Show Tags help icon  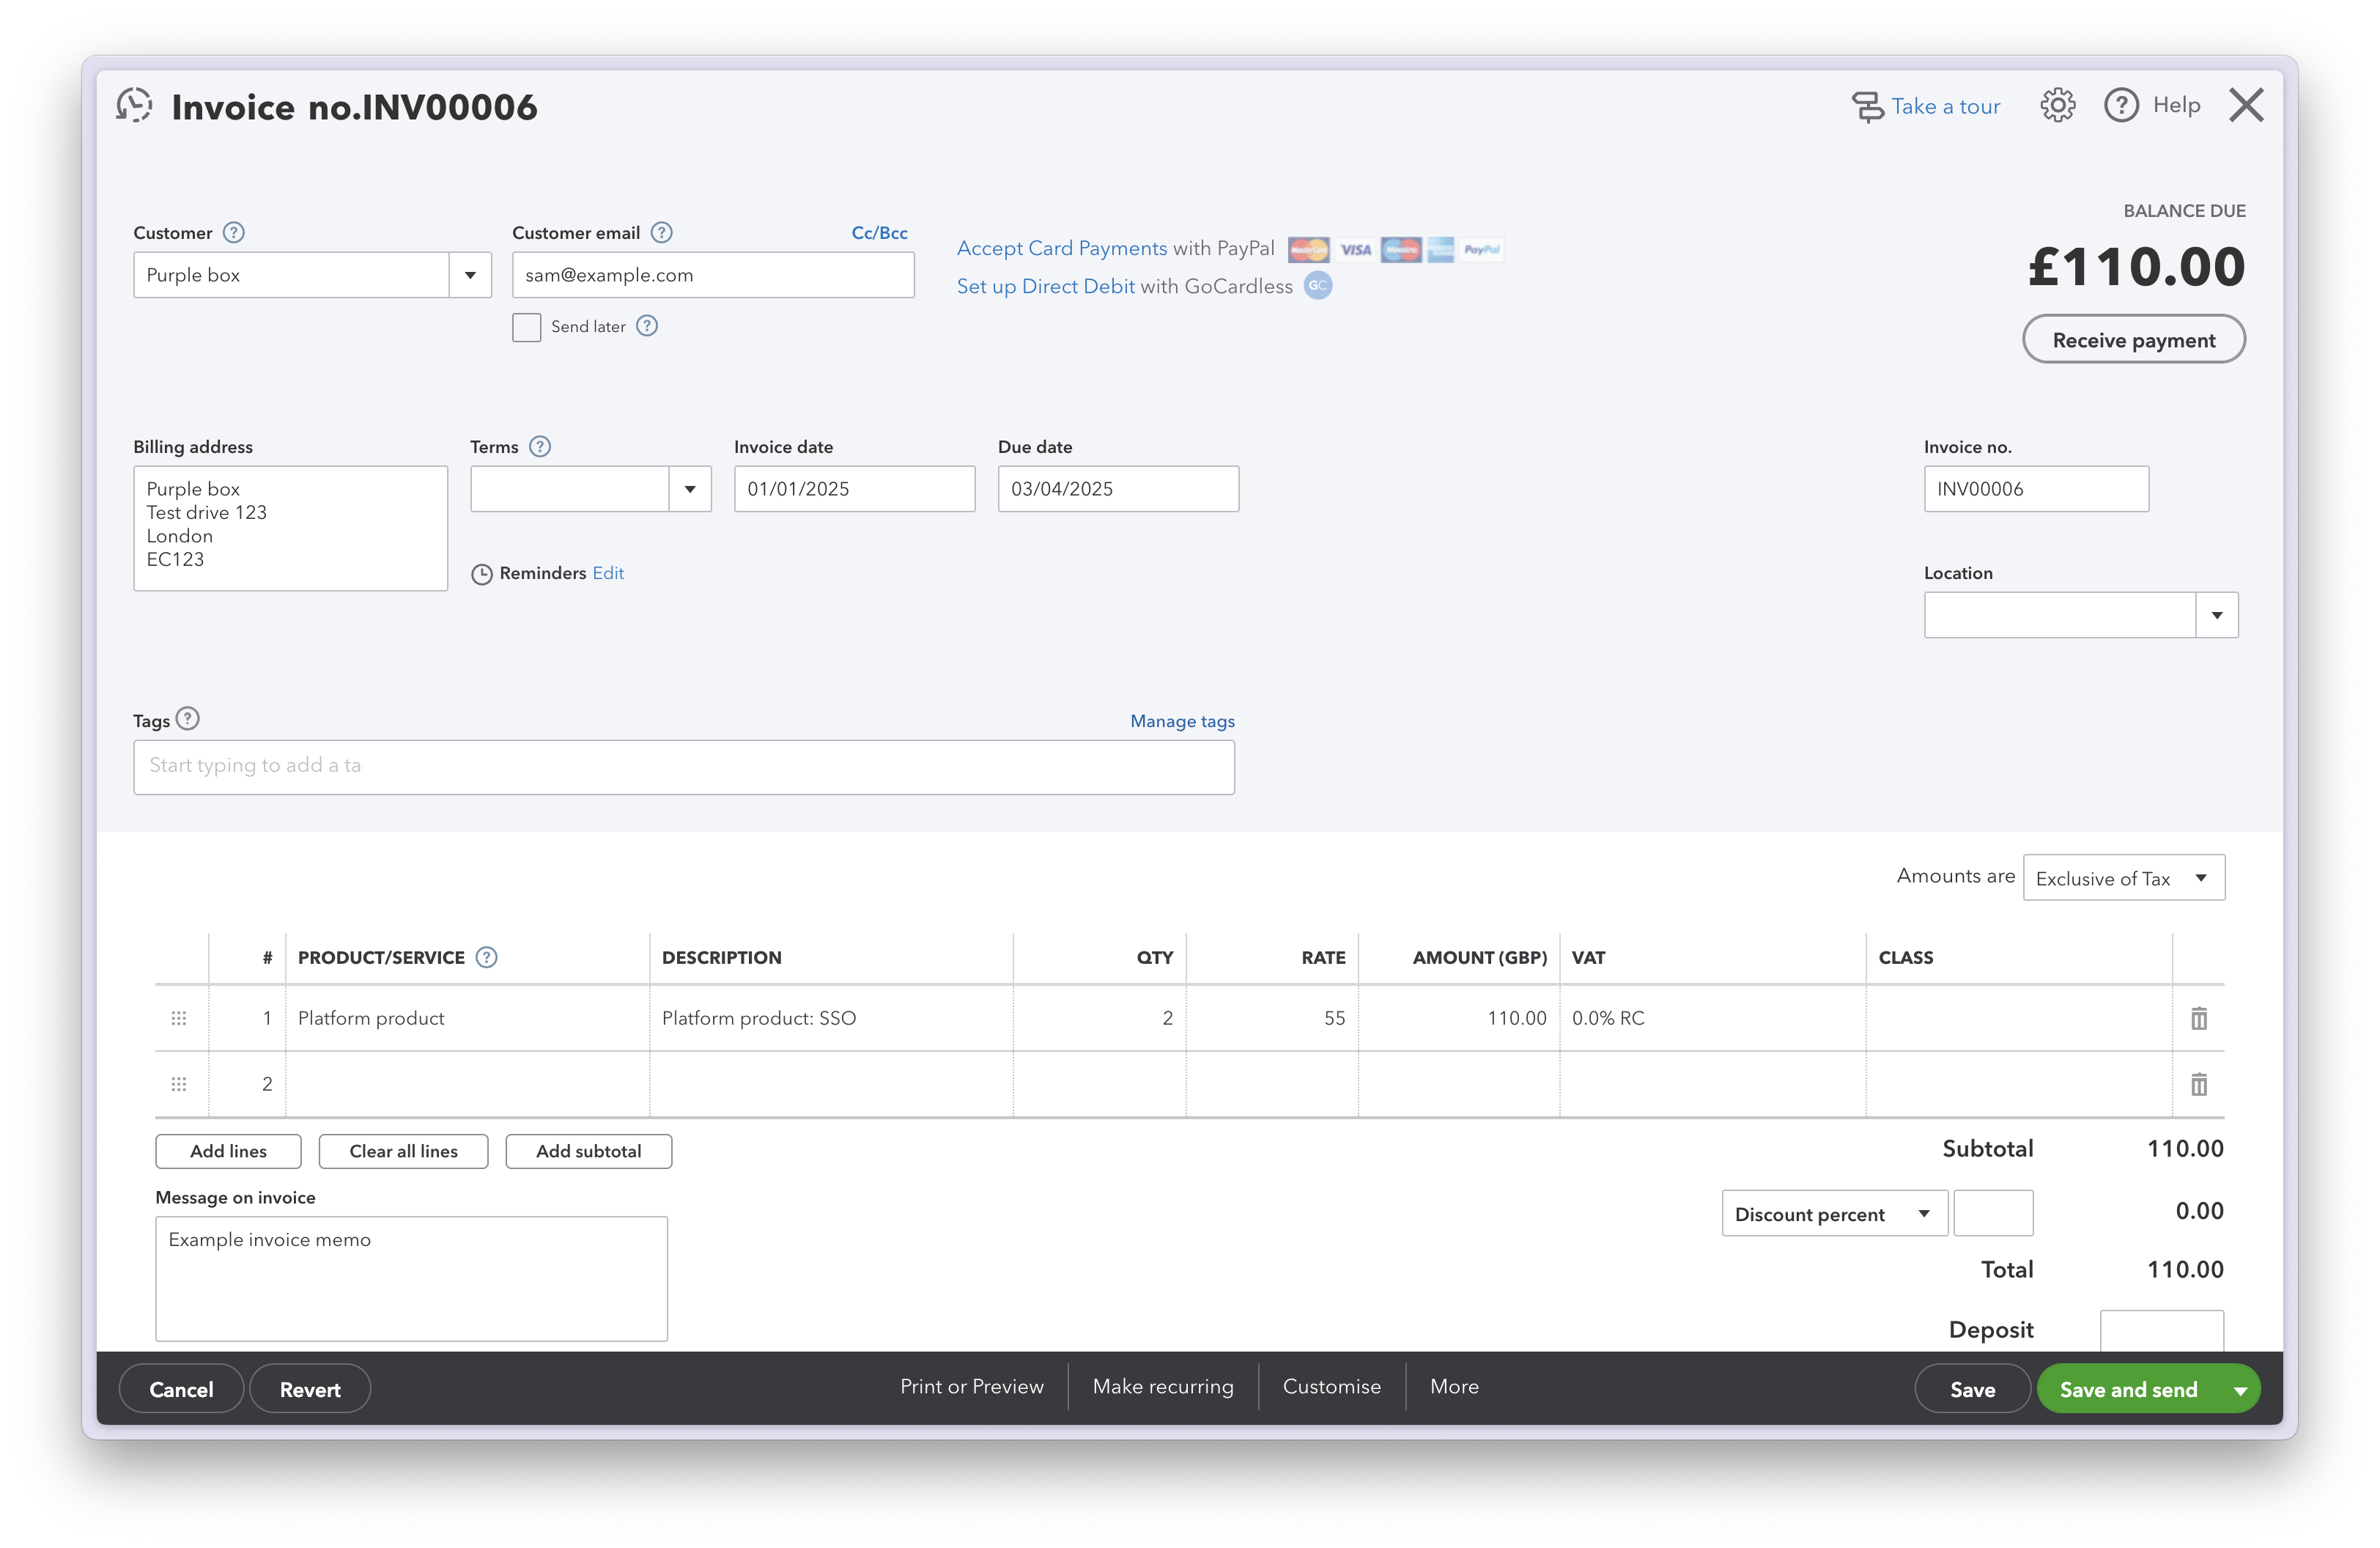point(188,719)
